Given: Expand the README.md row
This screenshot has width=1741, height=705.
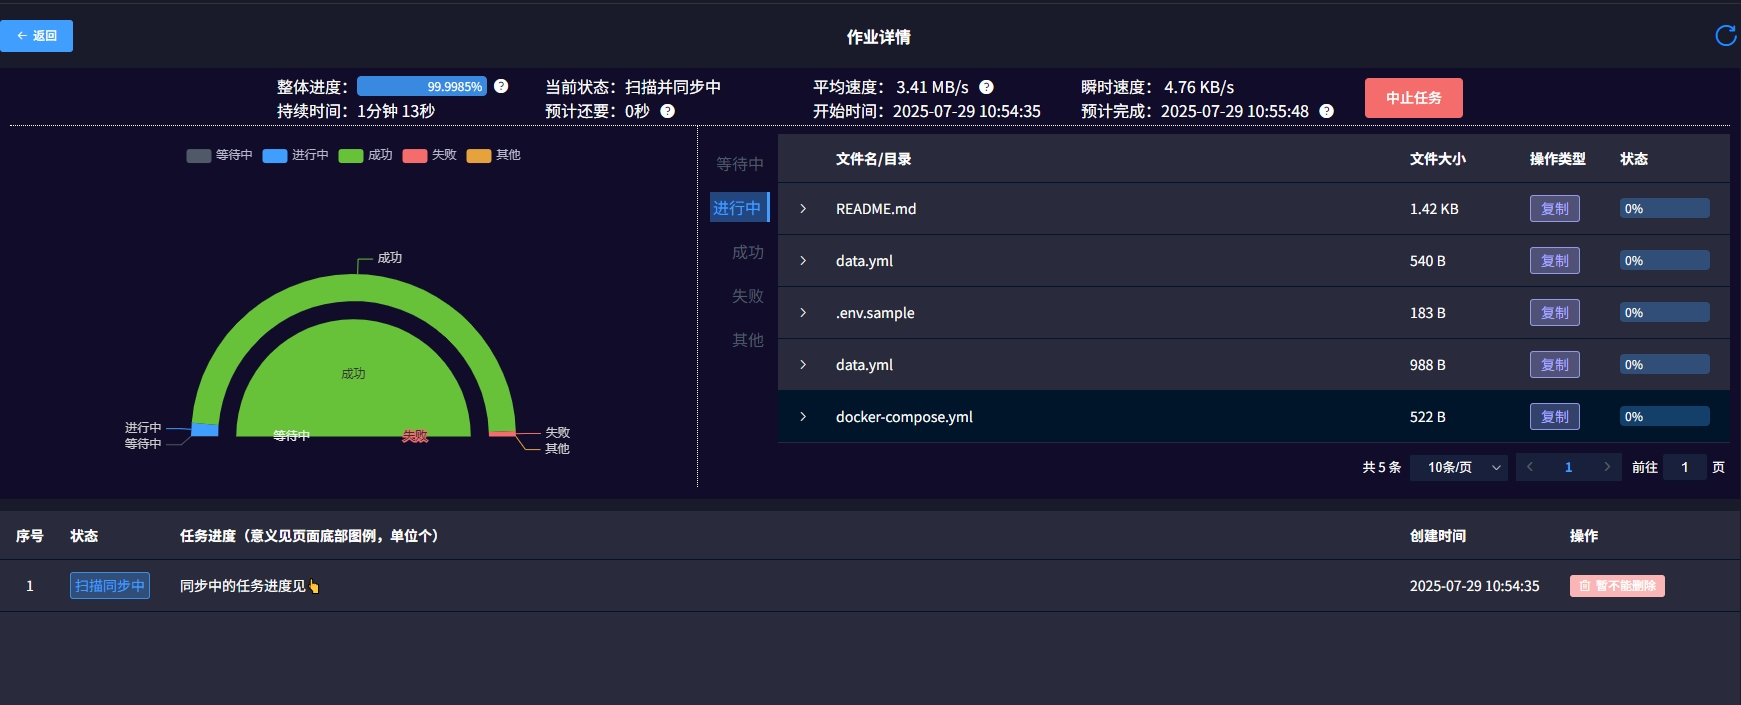Looking at the screenshot, I should (803, 209).
